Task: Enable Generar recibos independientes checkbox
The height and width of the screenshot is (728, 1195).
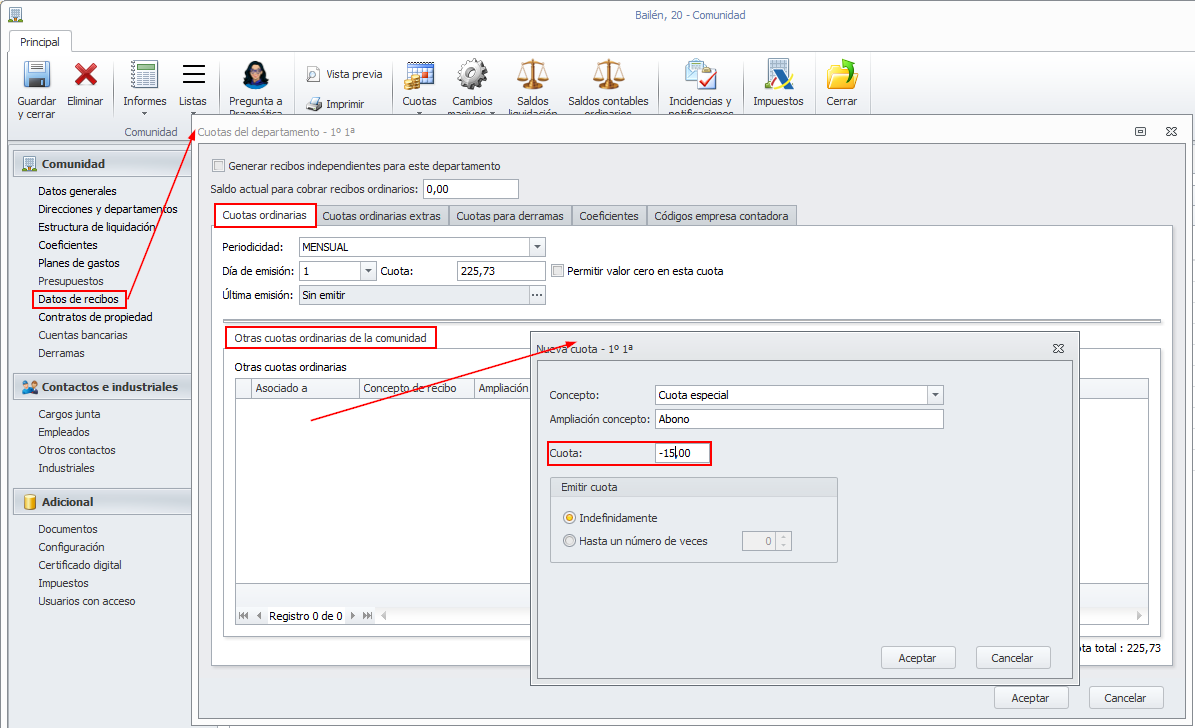Action: coord(219,165)
